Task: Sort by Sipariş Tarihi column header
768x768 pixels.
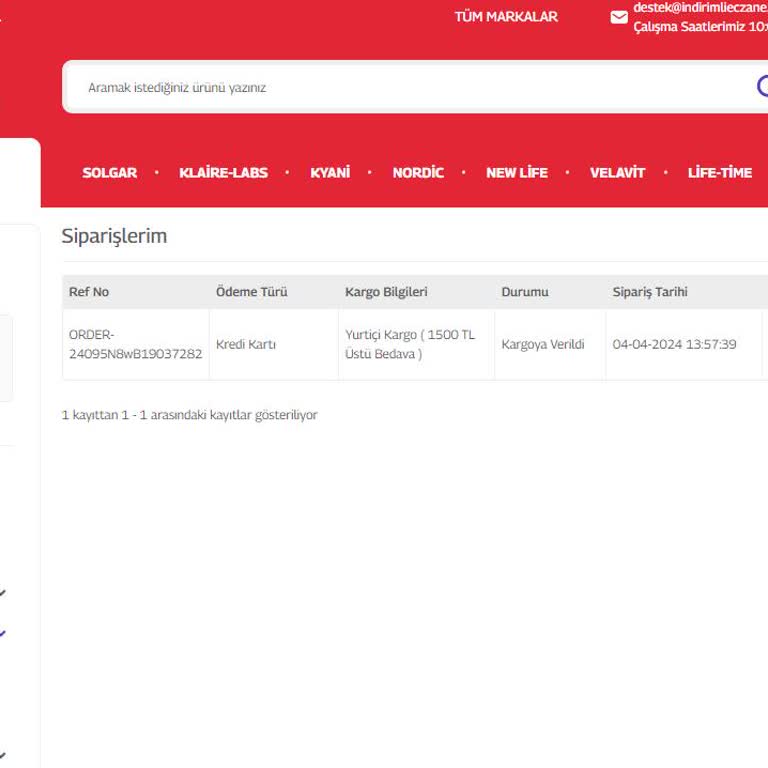Action: 650,292
